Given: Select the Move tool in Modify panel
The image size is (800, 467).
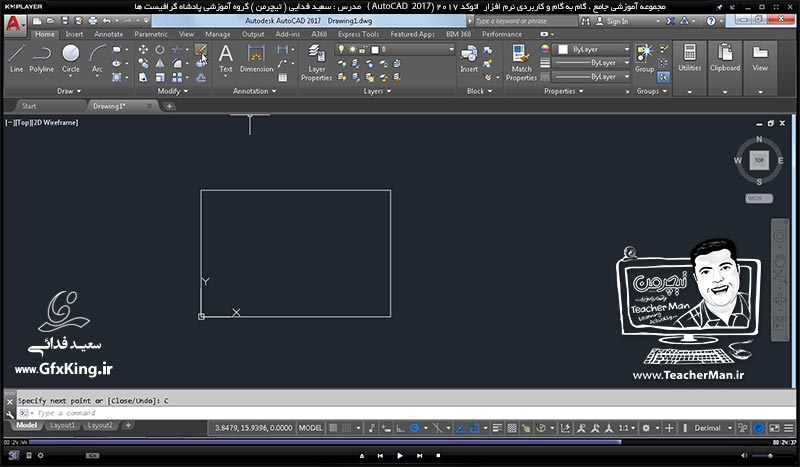Looking at the screenshot, I should (x=143, y=50).
